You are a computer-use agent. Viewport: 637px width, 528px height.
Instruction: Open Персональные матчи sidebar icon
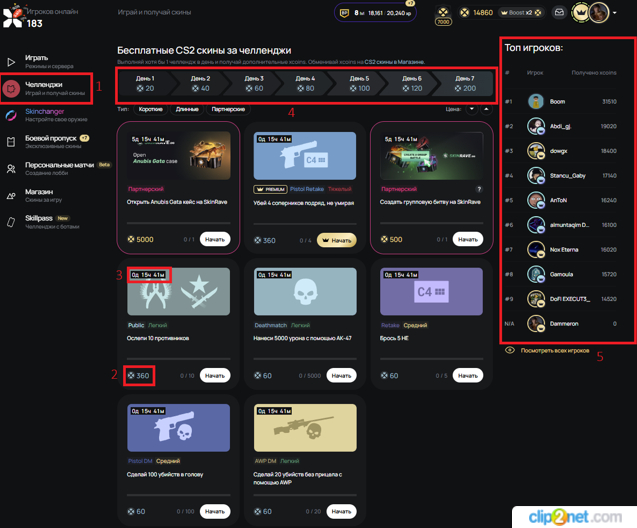pos(11,169)
